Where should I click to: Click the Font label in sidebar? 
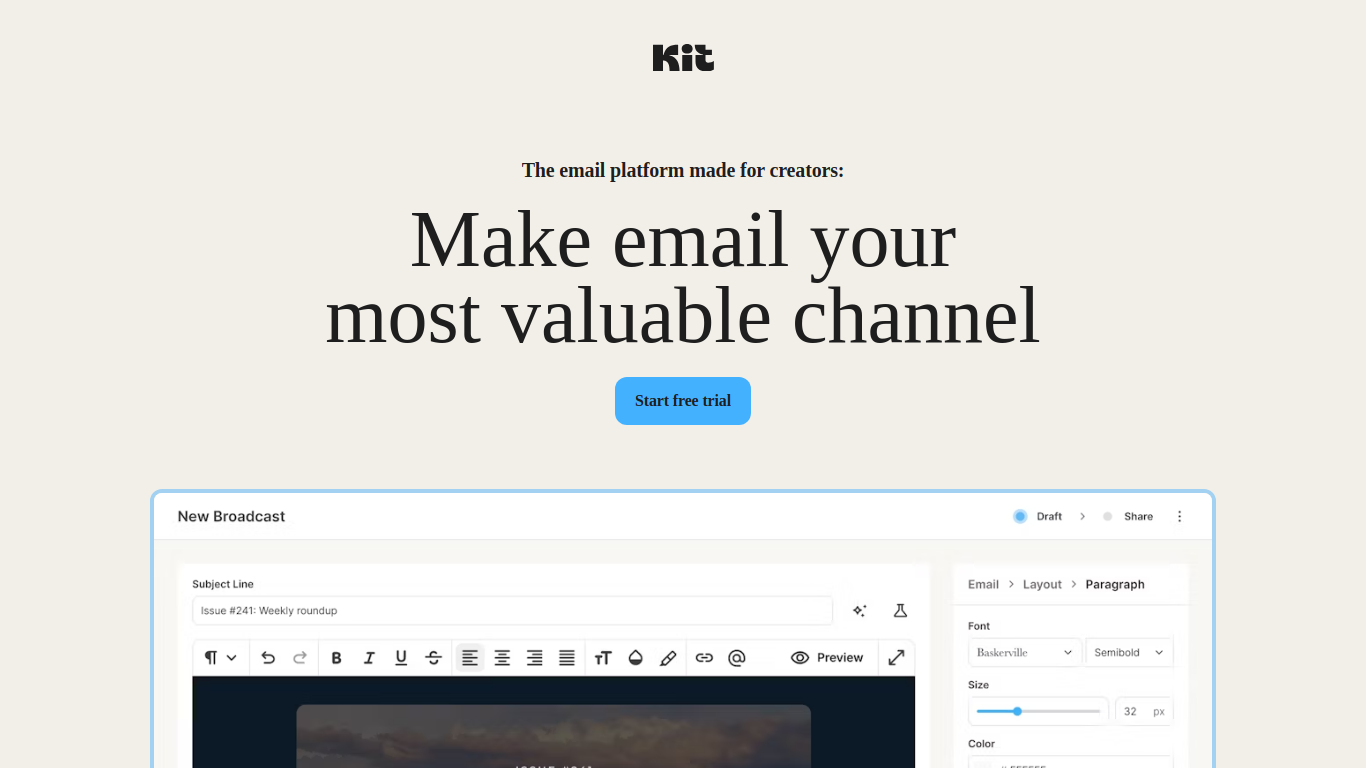pos(979,626)
